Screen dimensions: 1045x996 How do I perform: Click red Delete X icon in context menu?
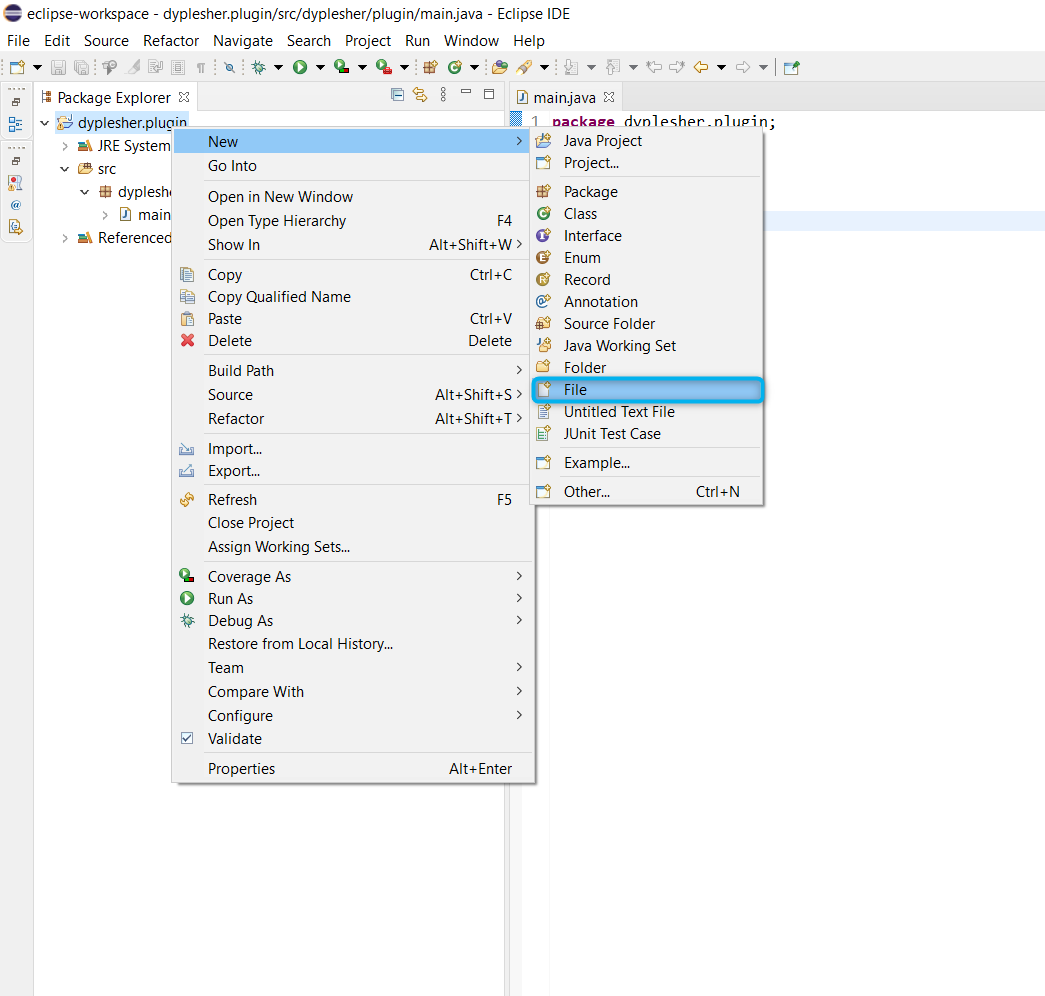(187, 340)
